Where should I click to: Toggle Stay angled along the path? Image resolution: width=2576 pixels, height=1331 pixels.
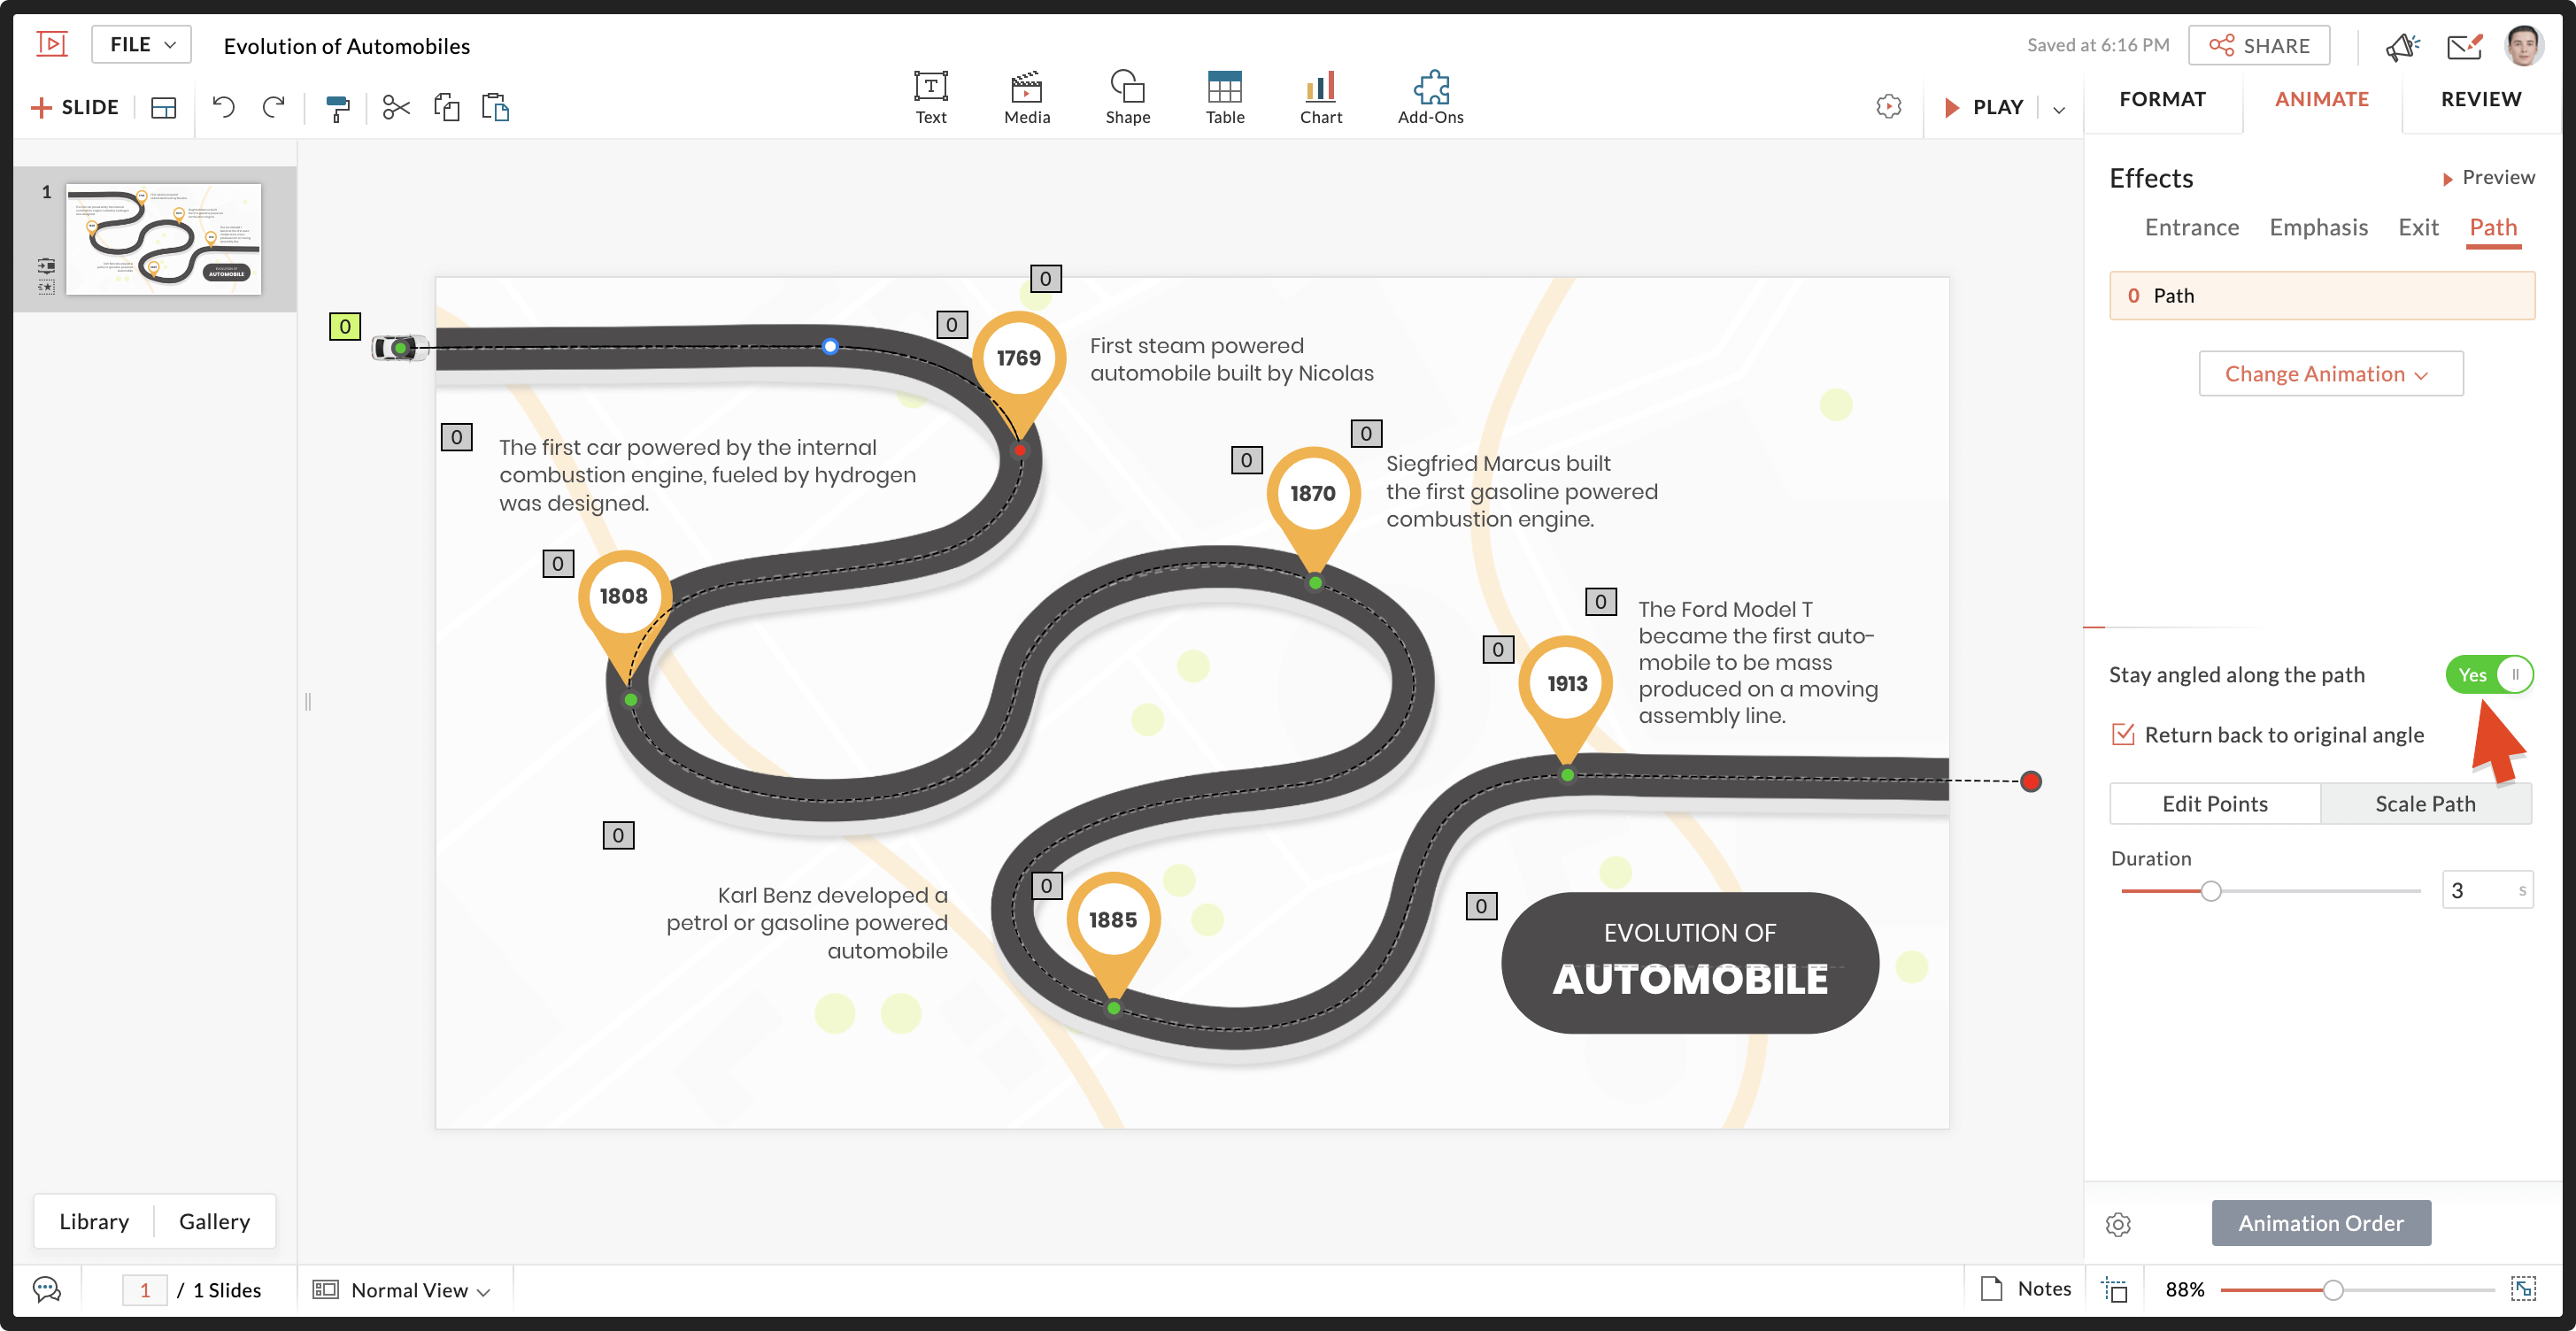(x=2489, y=675)
